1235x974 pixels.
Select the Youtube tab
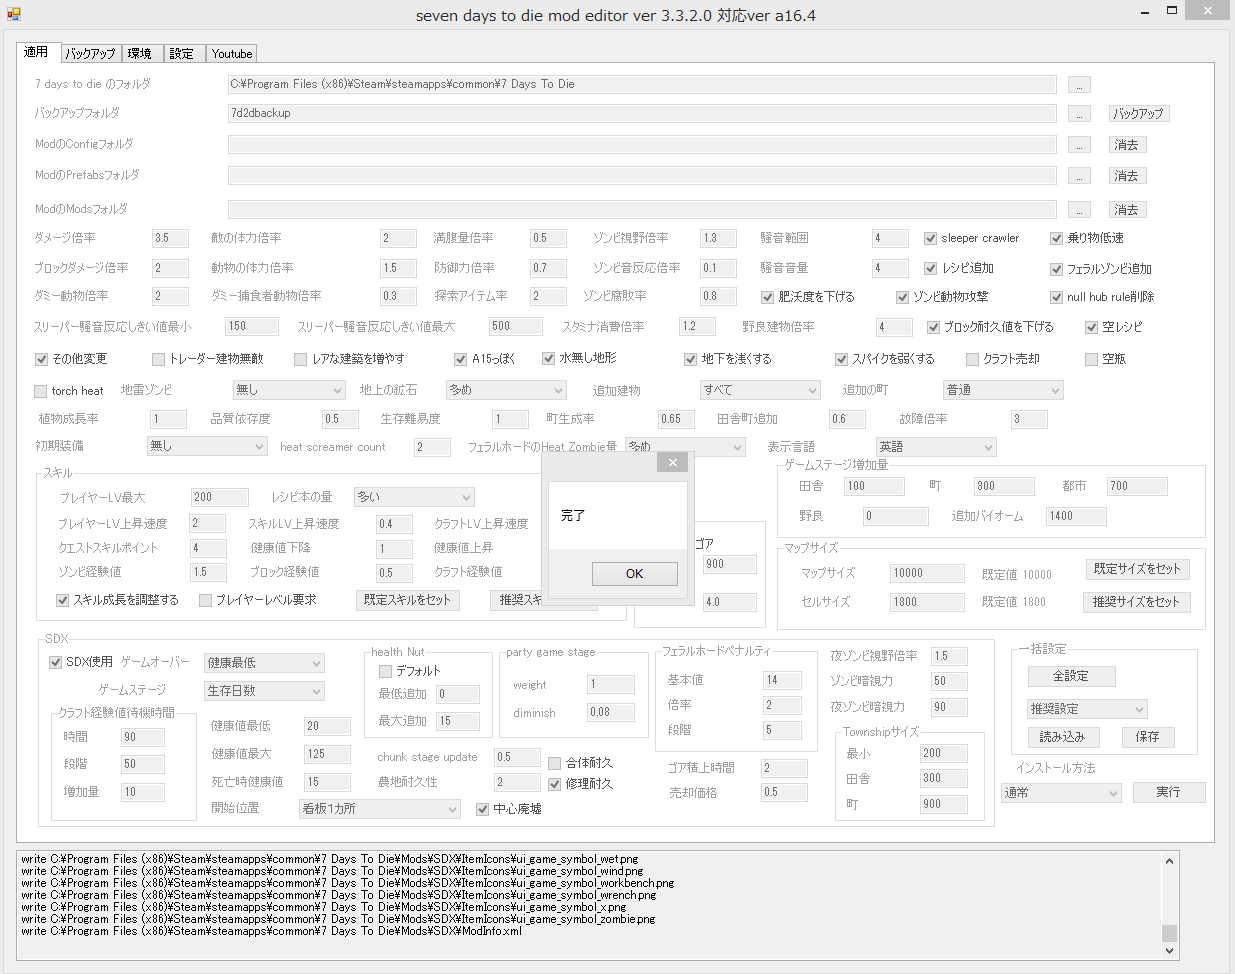pyautogui.click(x=232, y=54)
